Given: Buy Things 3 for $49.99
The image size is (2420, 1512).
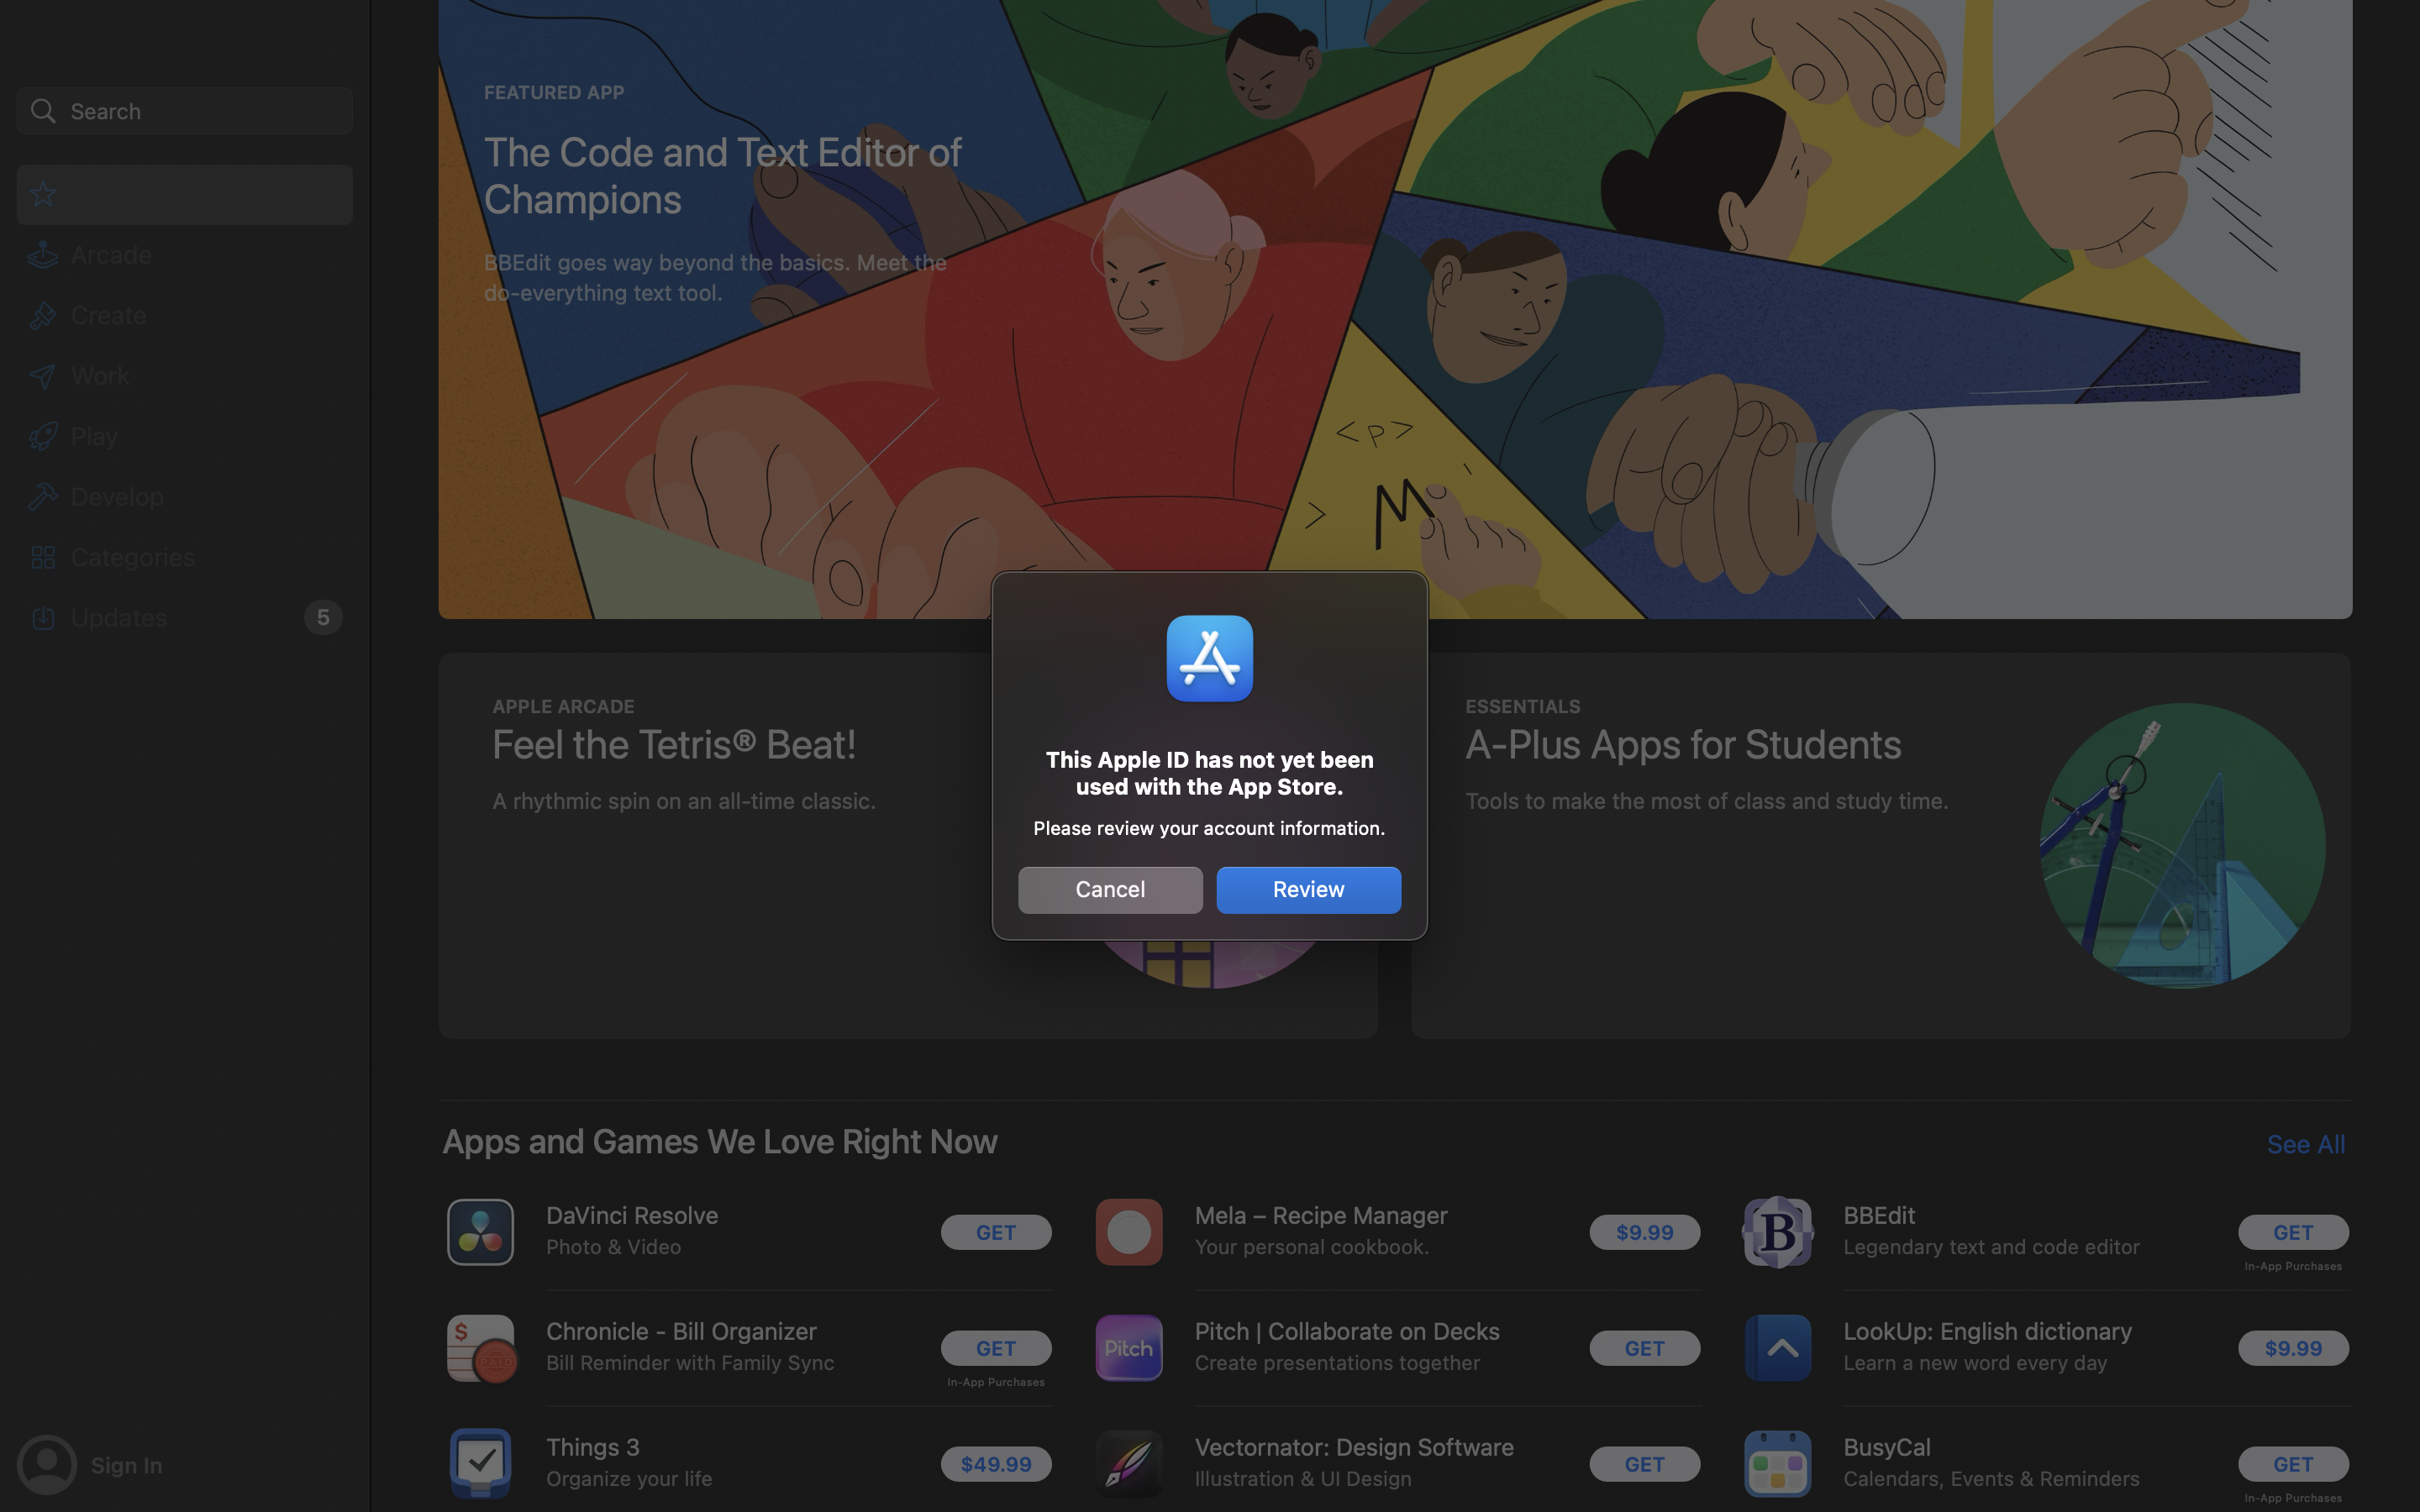Looking at the screenshot, I should (995, 1464).
